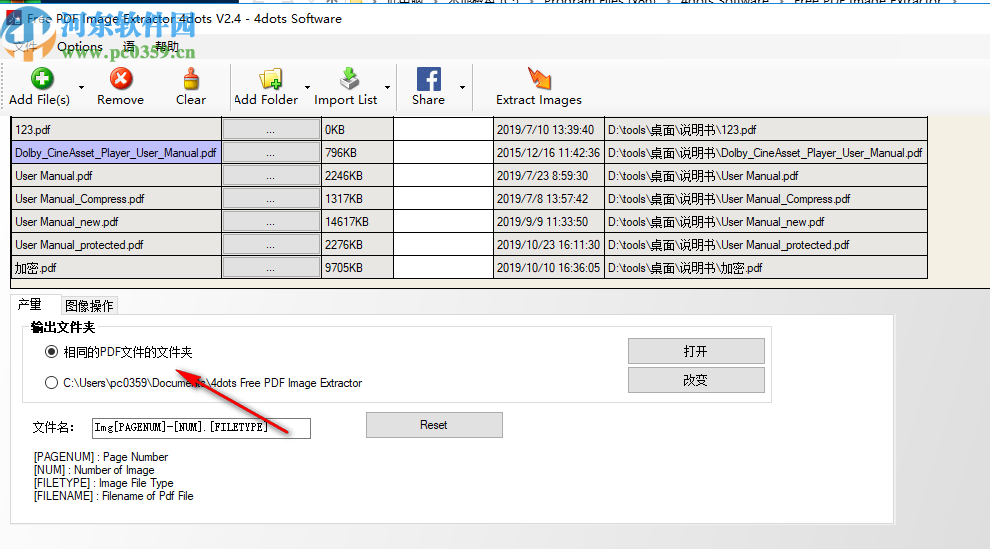Click the 9705KB size cell
Viewport: 990px width, 549px height.
pos(357,268)
